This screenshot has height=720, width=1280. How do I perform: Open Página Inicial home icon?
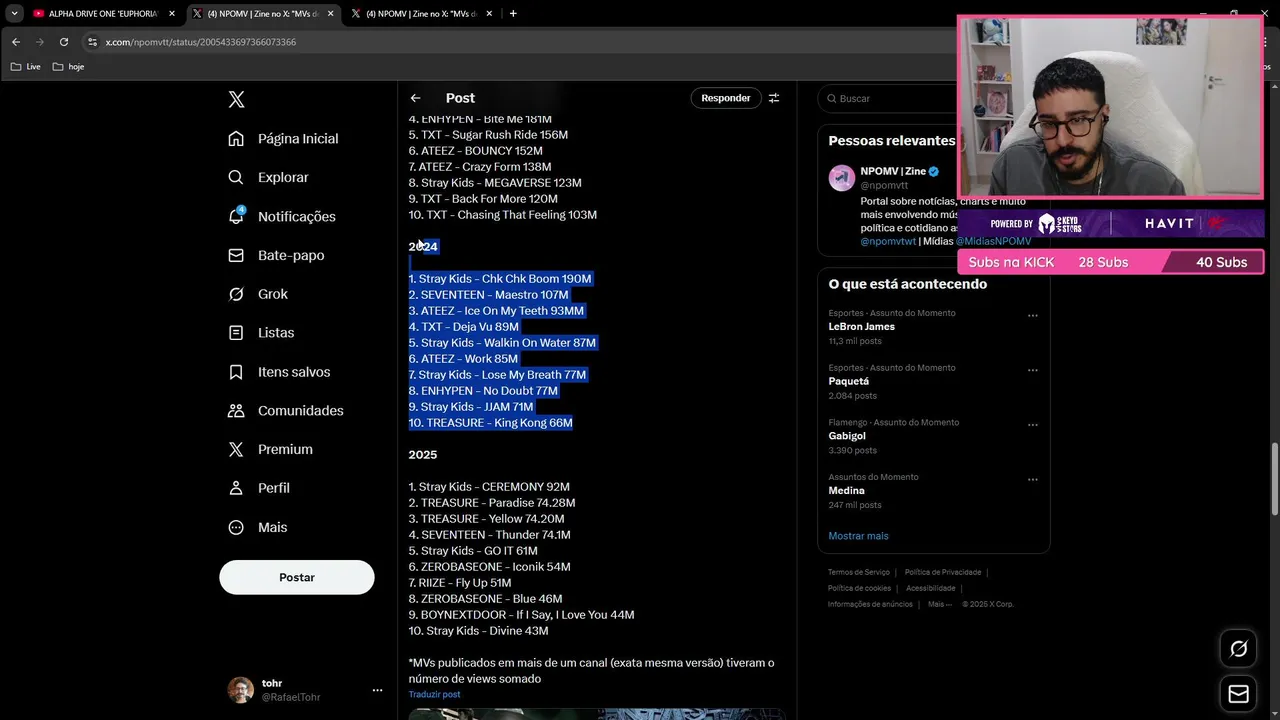[x=236, y=138]
